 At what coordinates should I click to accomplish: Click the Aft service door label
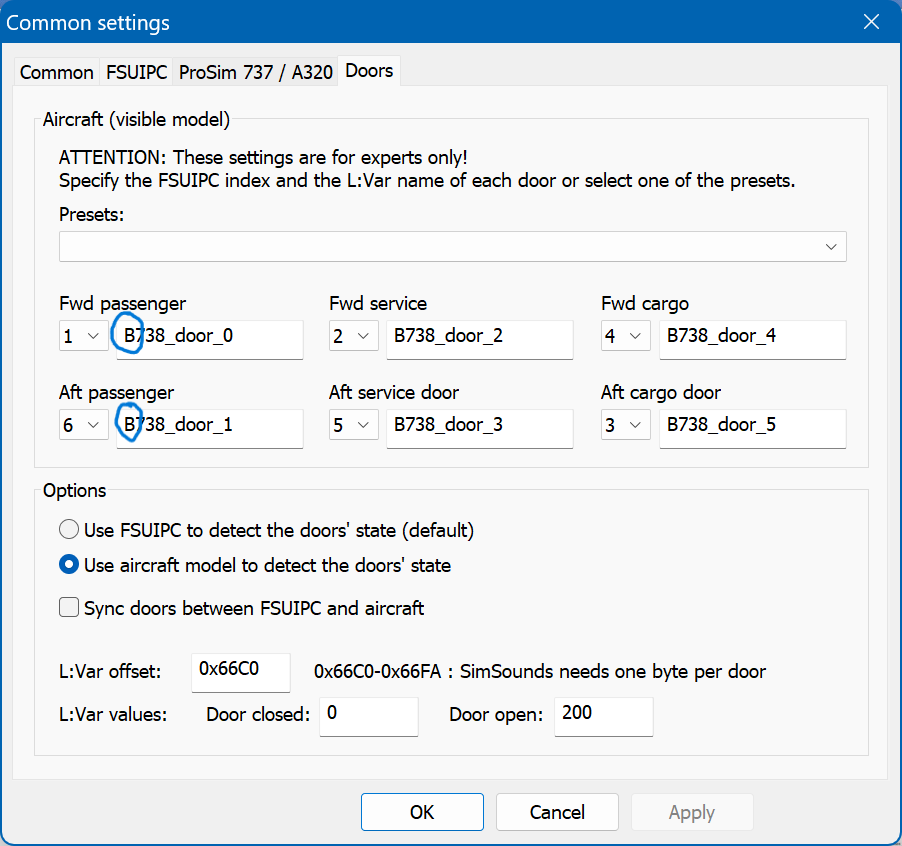393,392
